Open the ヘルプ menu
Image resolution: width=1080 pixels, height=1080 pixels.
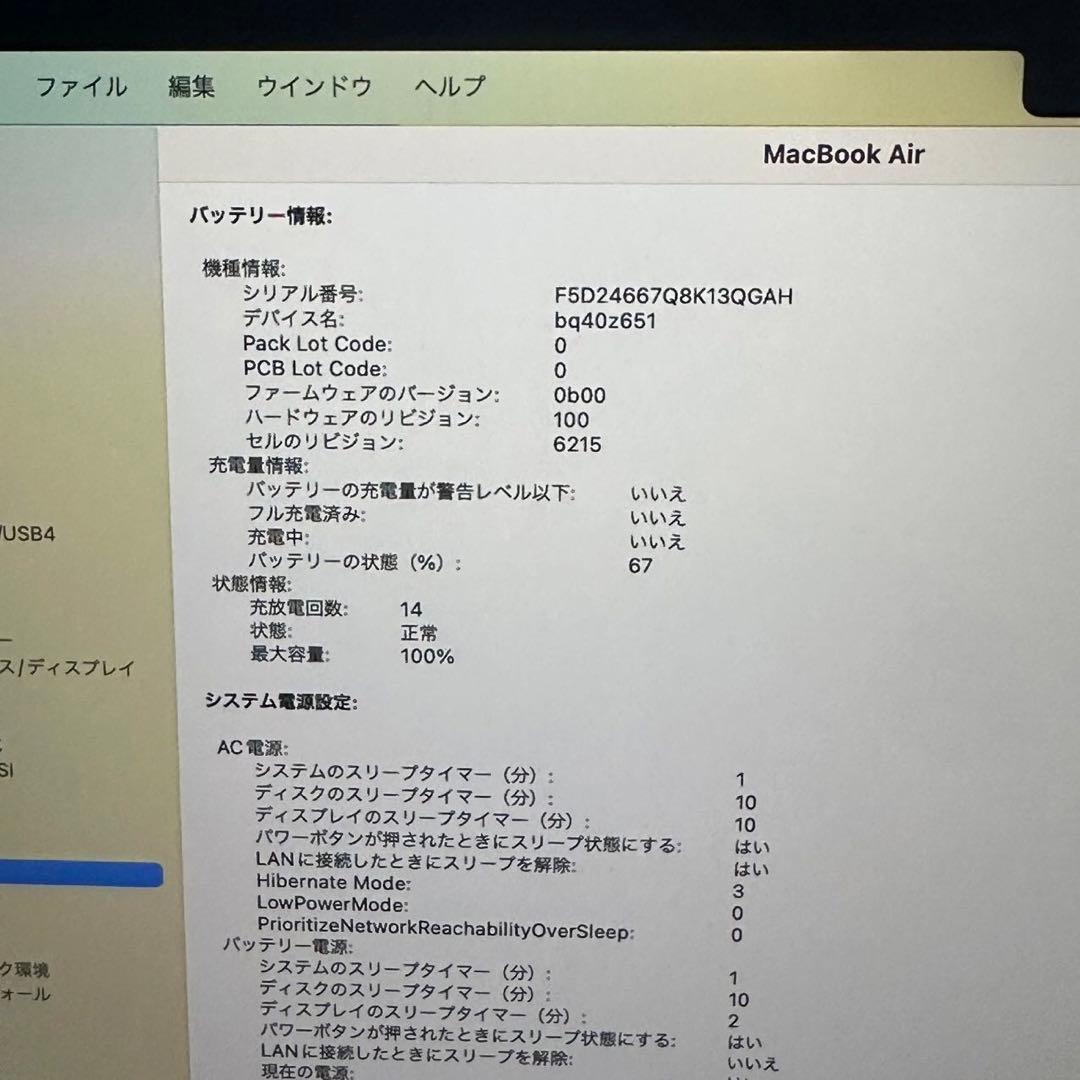click(446, 87)
